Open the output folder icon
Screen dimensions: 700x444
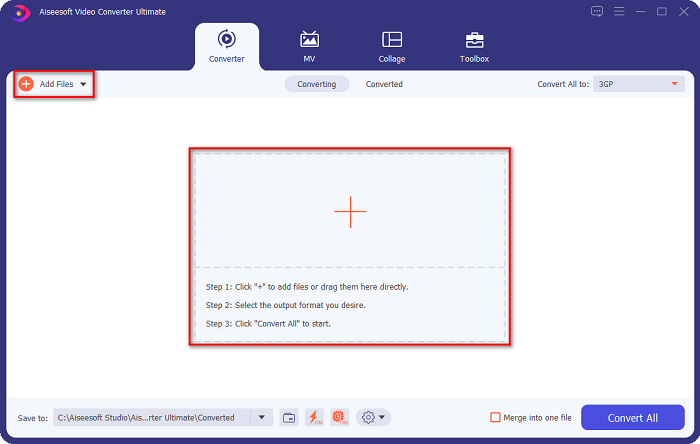click(x=289, y=417)
